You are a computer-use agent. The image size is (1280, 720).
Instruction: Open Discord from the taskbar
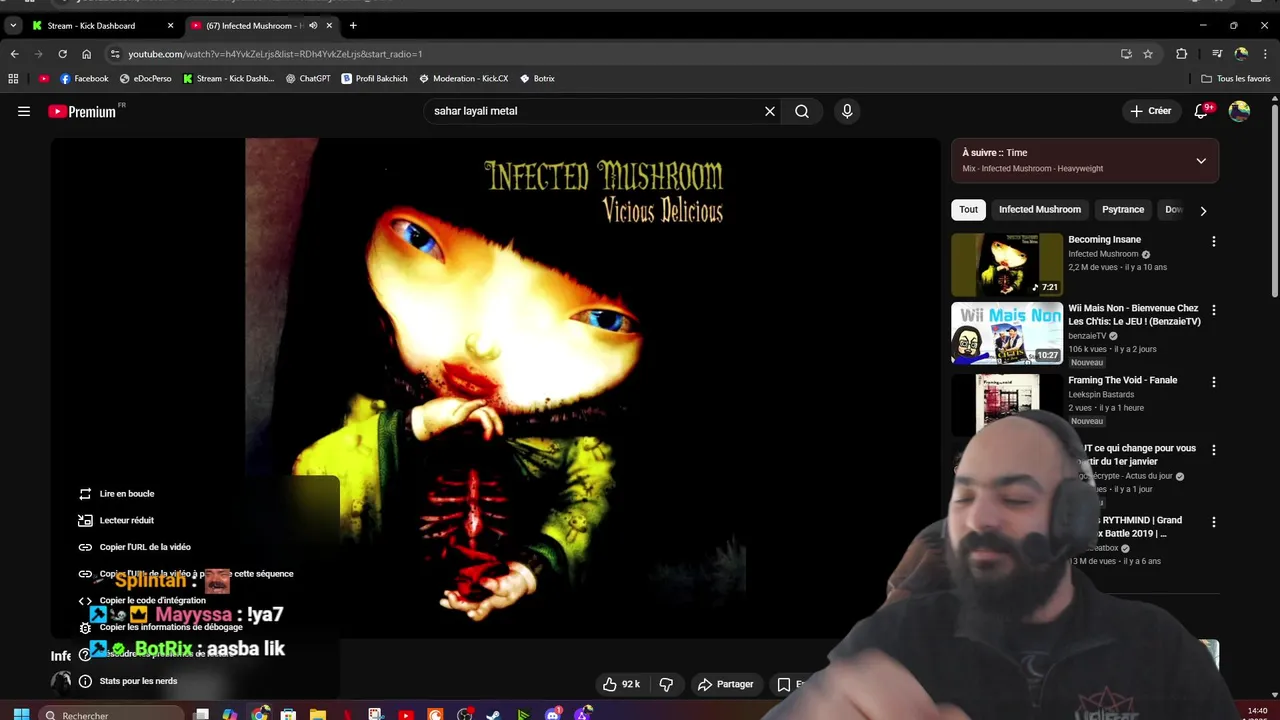[x=553, y=714]
